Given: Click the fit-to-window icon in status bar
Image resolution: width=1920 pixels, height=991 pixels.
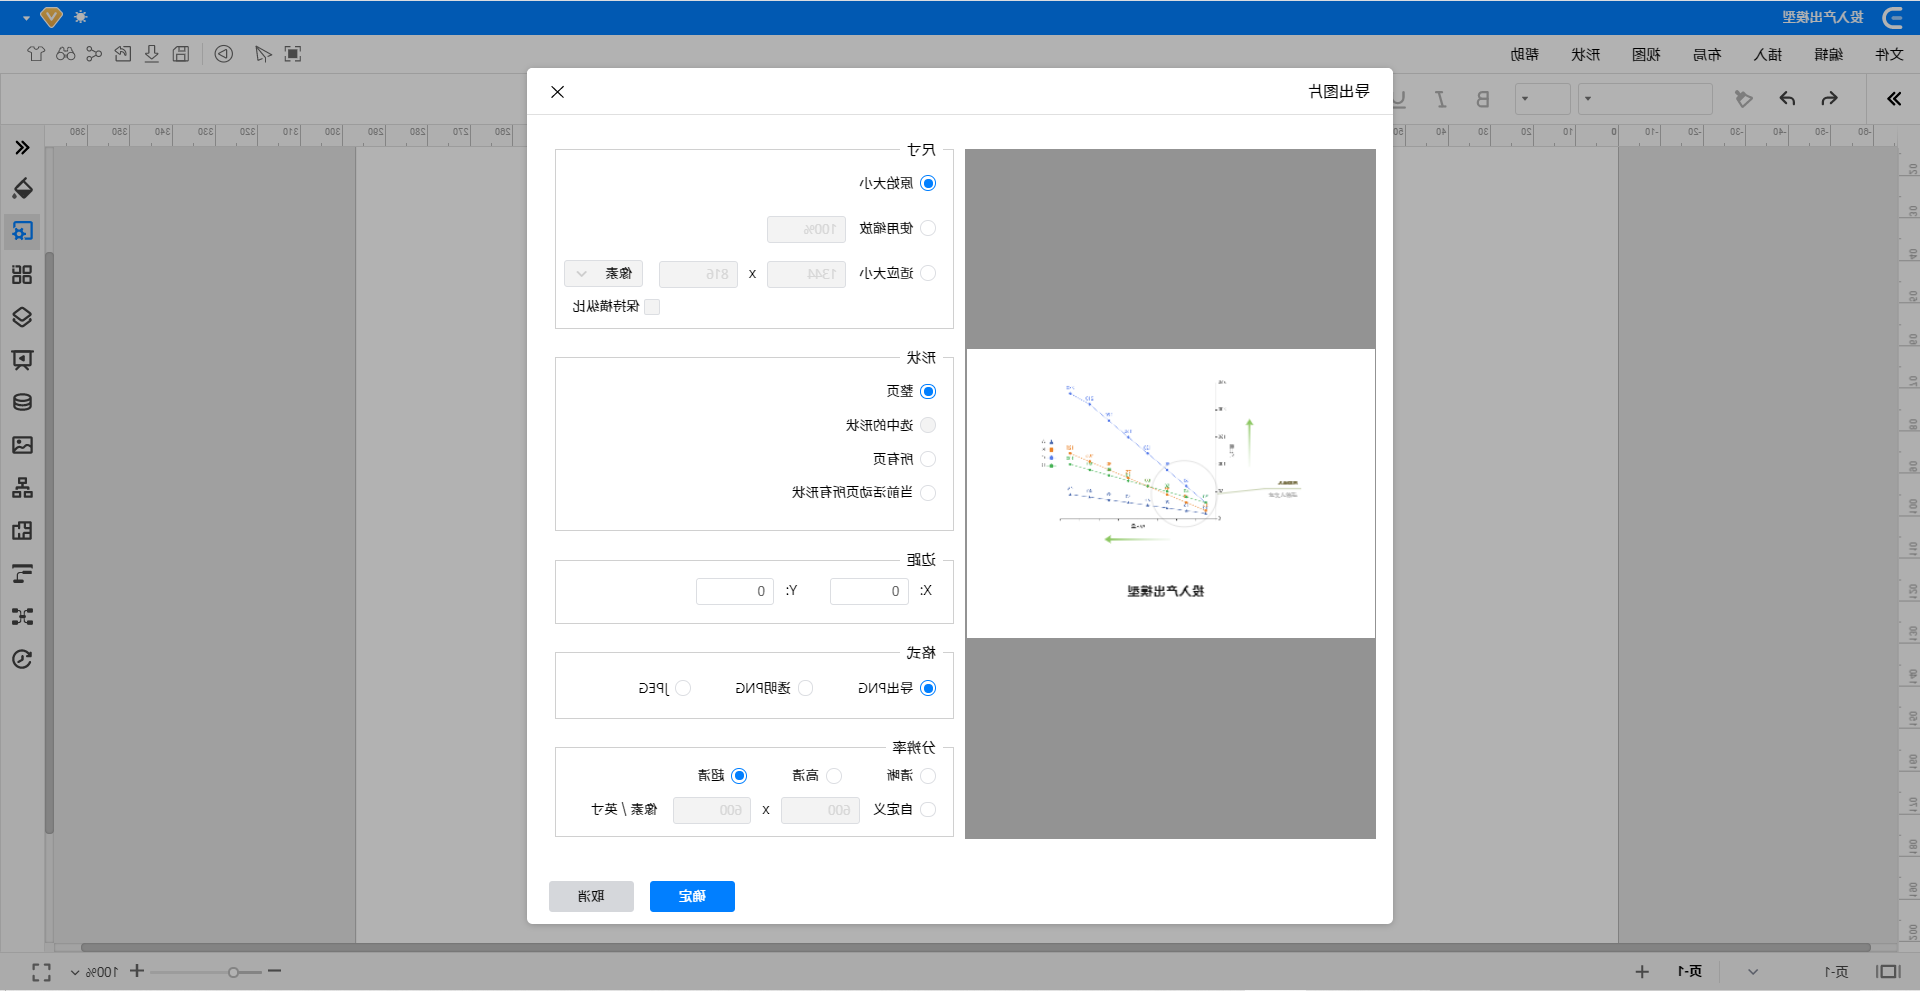Looking at the screenshot, I should [x=41, y=972].
